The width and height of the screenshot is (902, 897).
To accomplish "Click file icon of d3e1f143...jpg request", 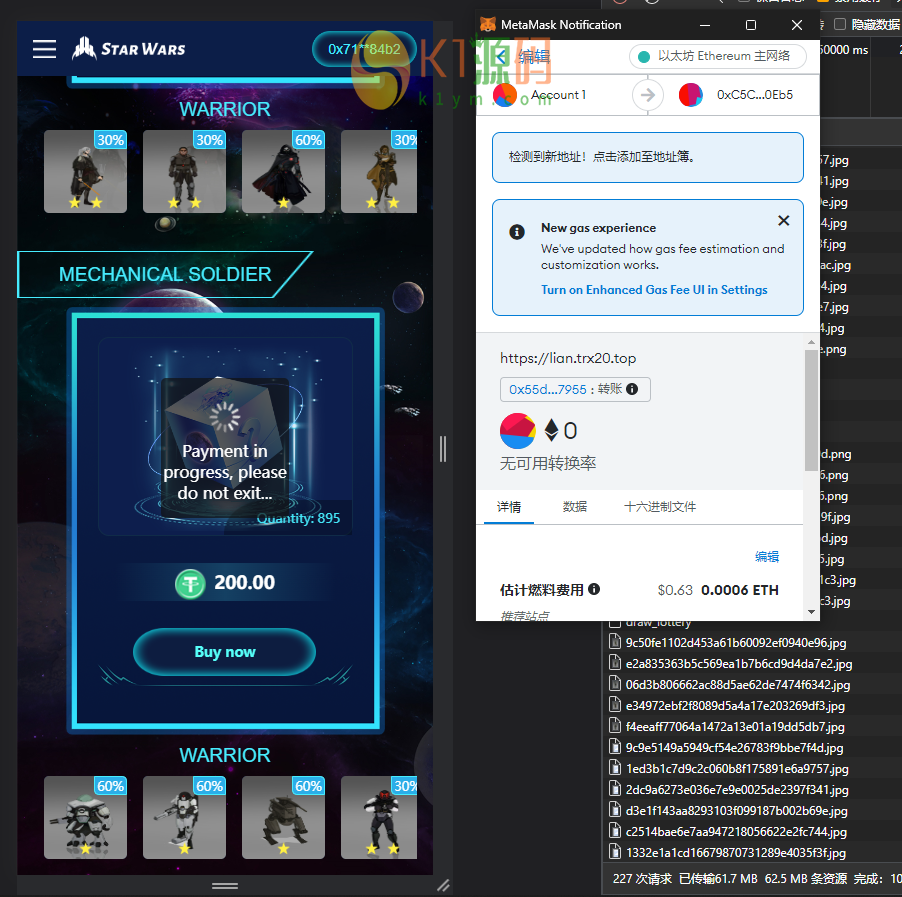I will coord(615,810).
